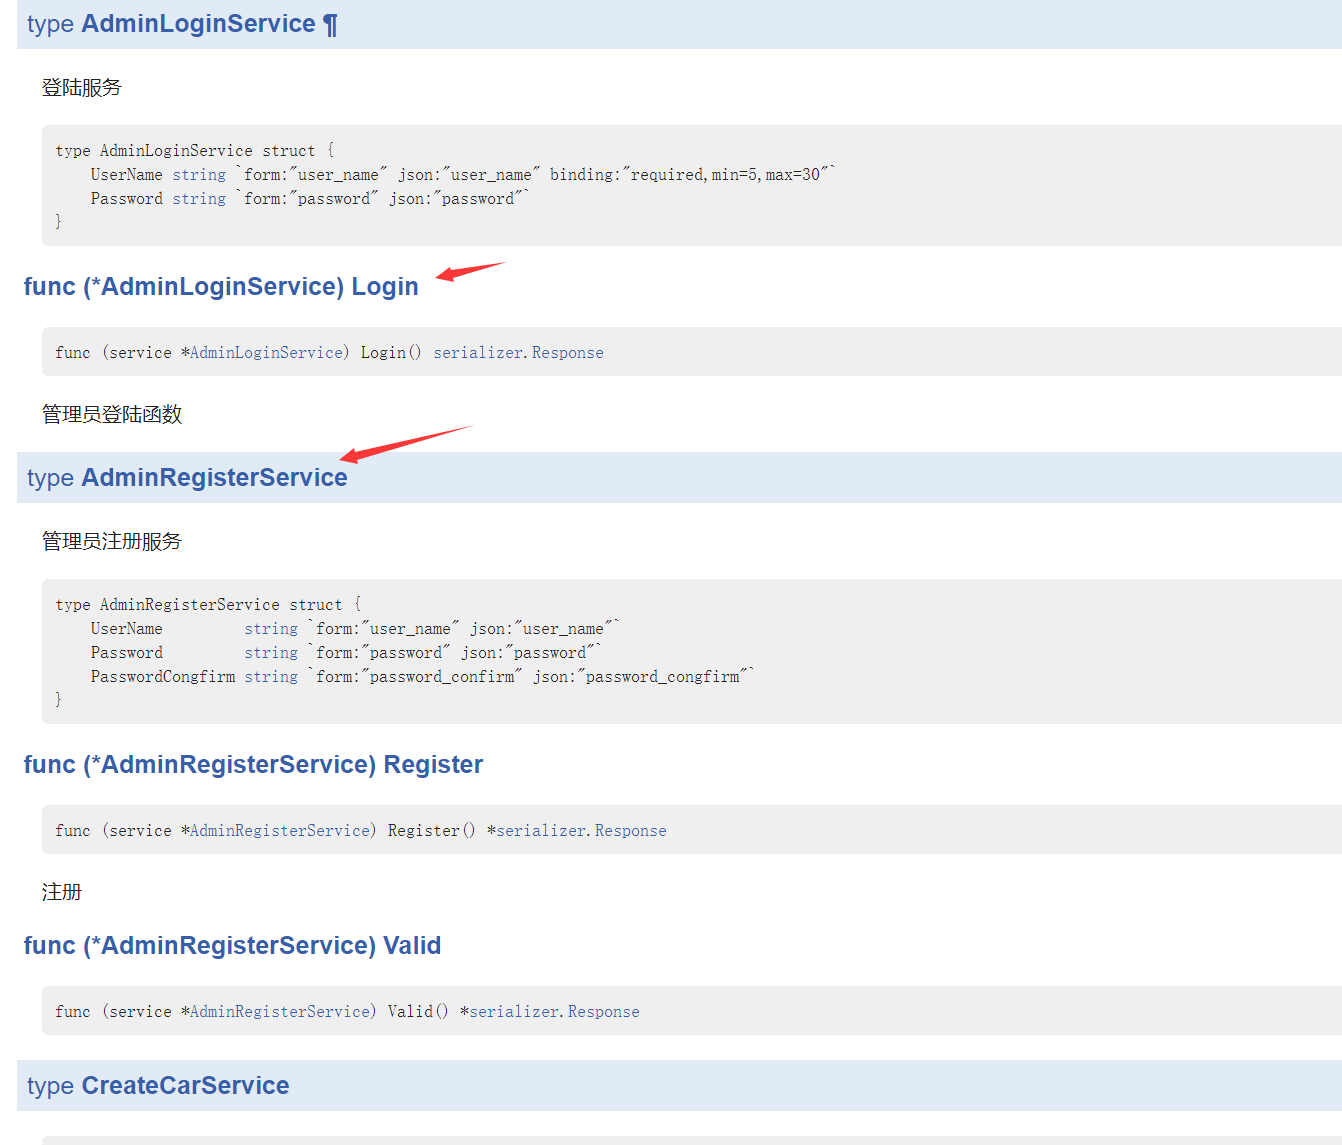
Task: Click form:"password_confirm" tag text
Action: pos(419,676)
